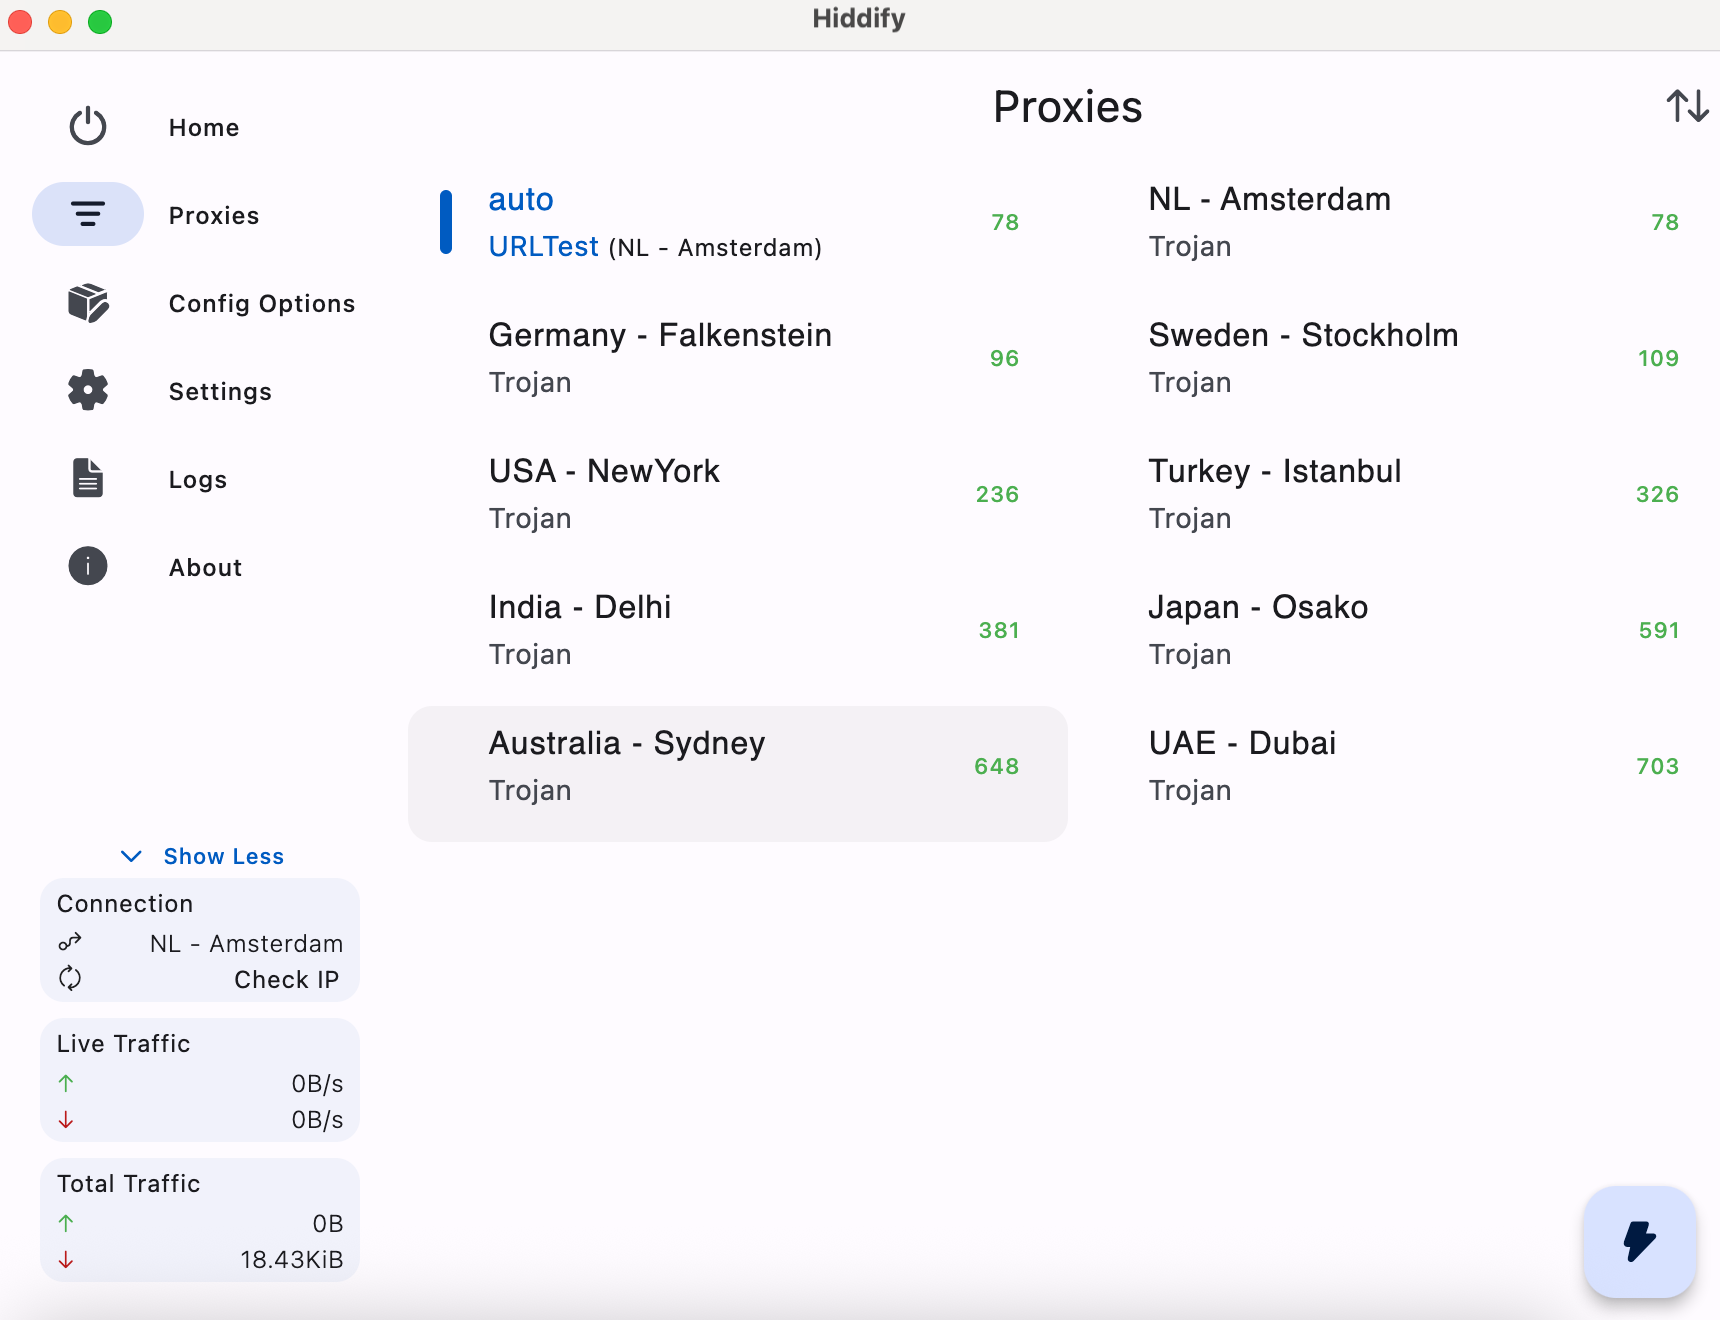Open the Logs menu label

198,480
